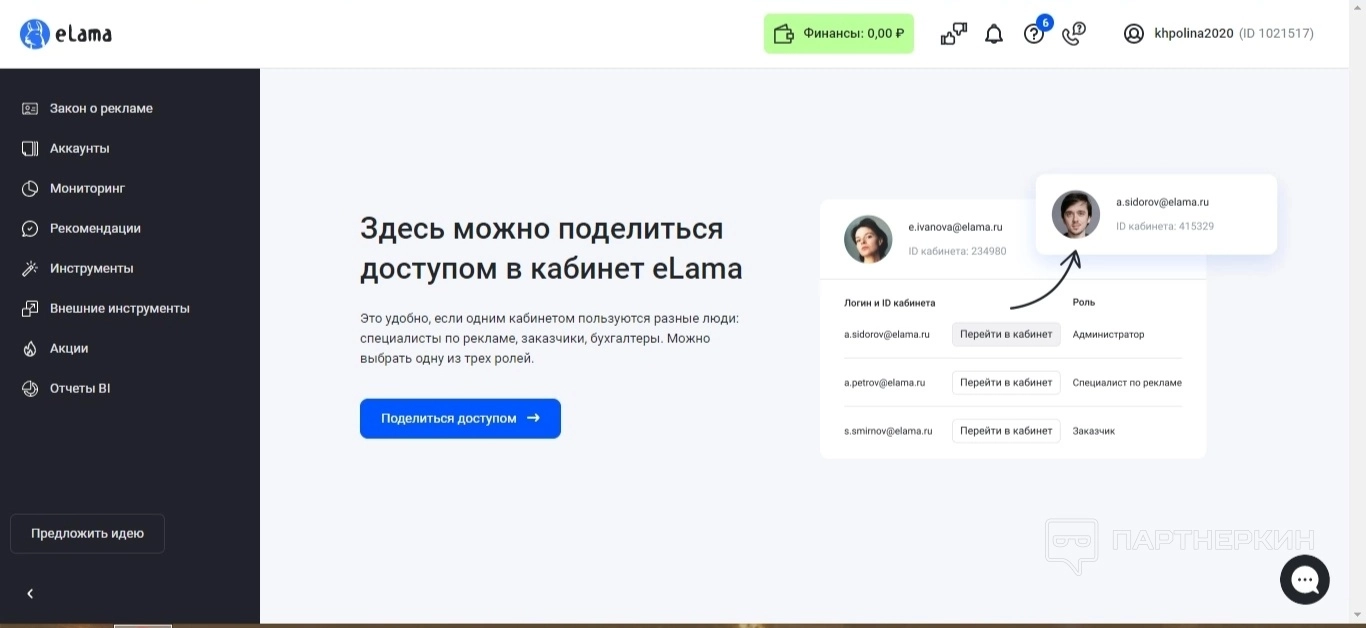1366x628 pixels.
Task: Click the Заказчик role text
Action: [x=1093, y=430]
